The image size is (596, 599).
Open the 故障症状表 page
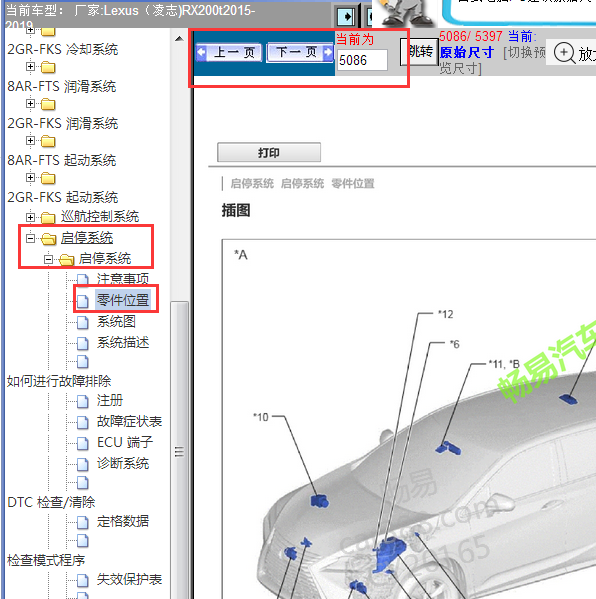point(129,421)
